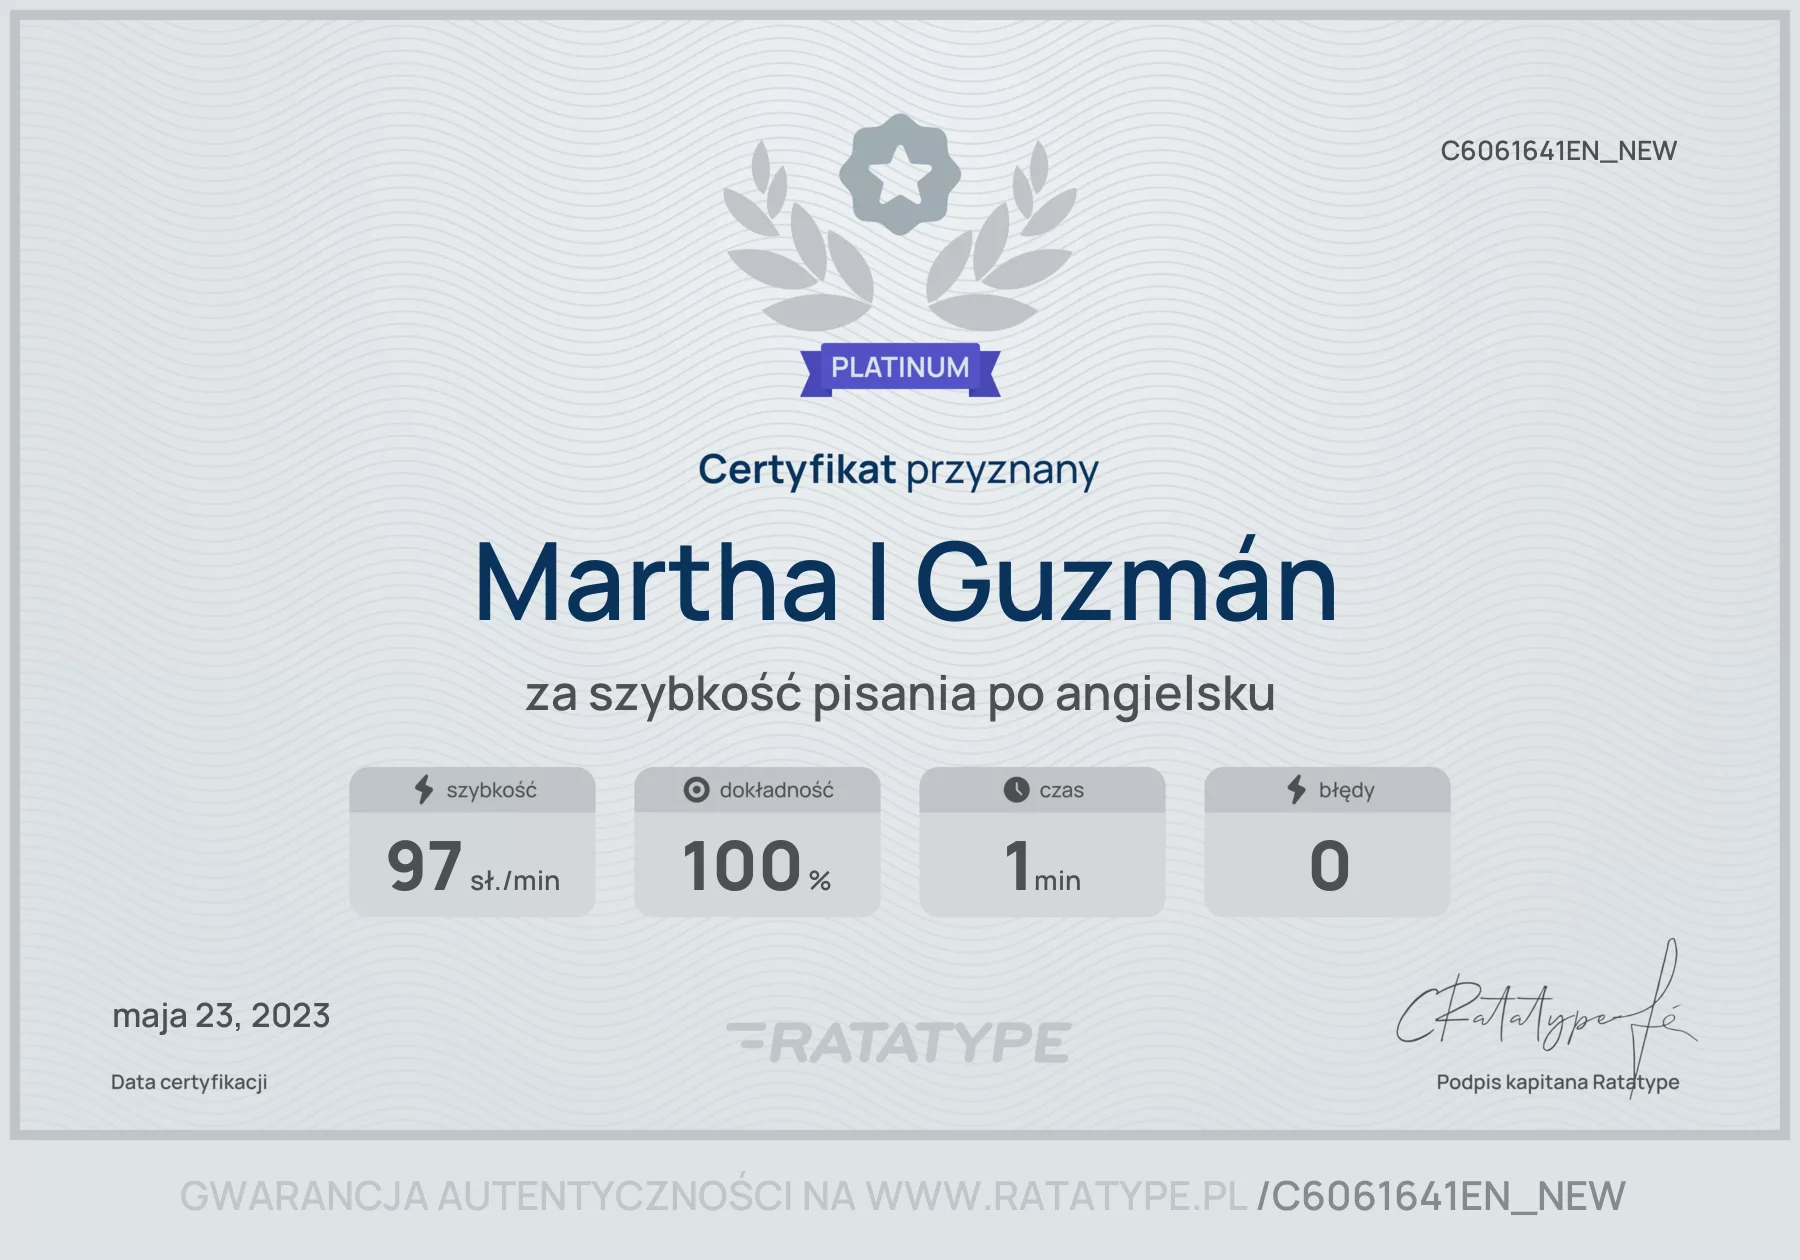Click the lightning bolt icon beside błędy
The height and width of the screenshot is (1260, 1800).
[x=1296, y=789]
